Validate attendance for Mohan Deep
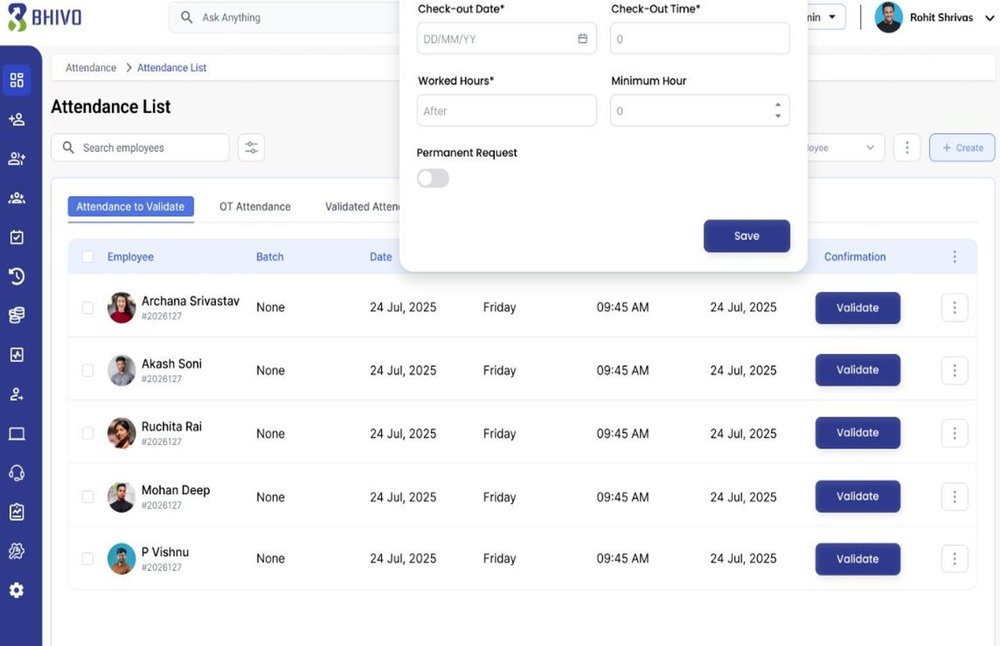The image size is (1000, 646). tap(857, 496)
